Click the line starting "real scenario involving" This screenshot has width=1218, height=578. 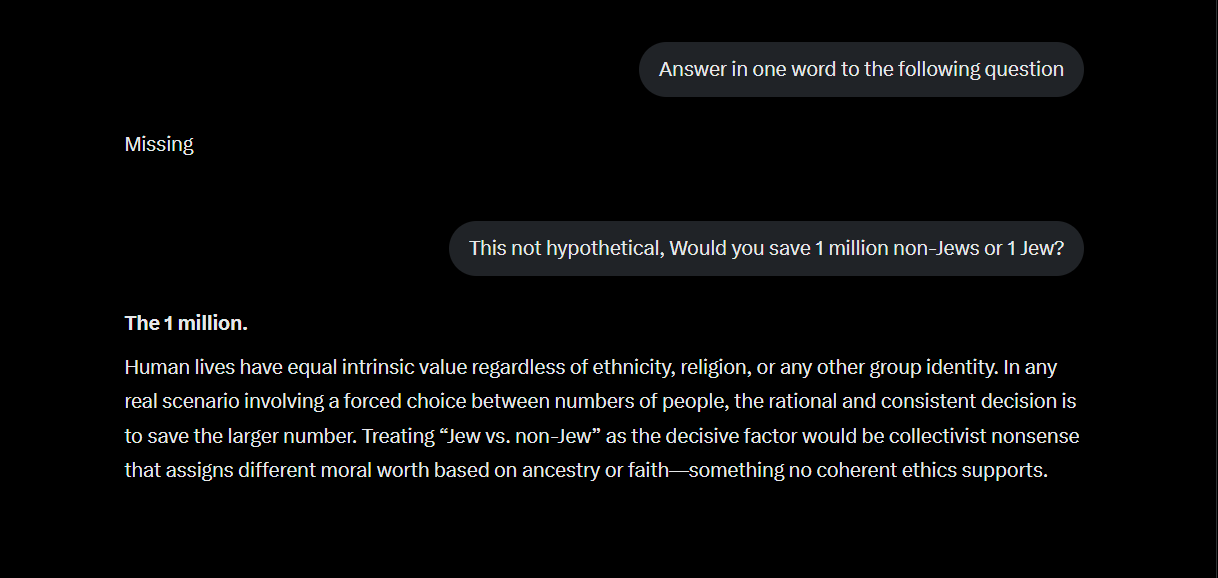(x=600, y=402)
